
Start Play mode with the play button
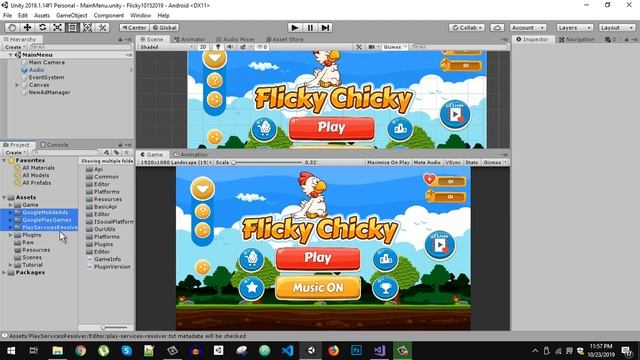pos(294,27)
